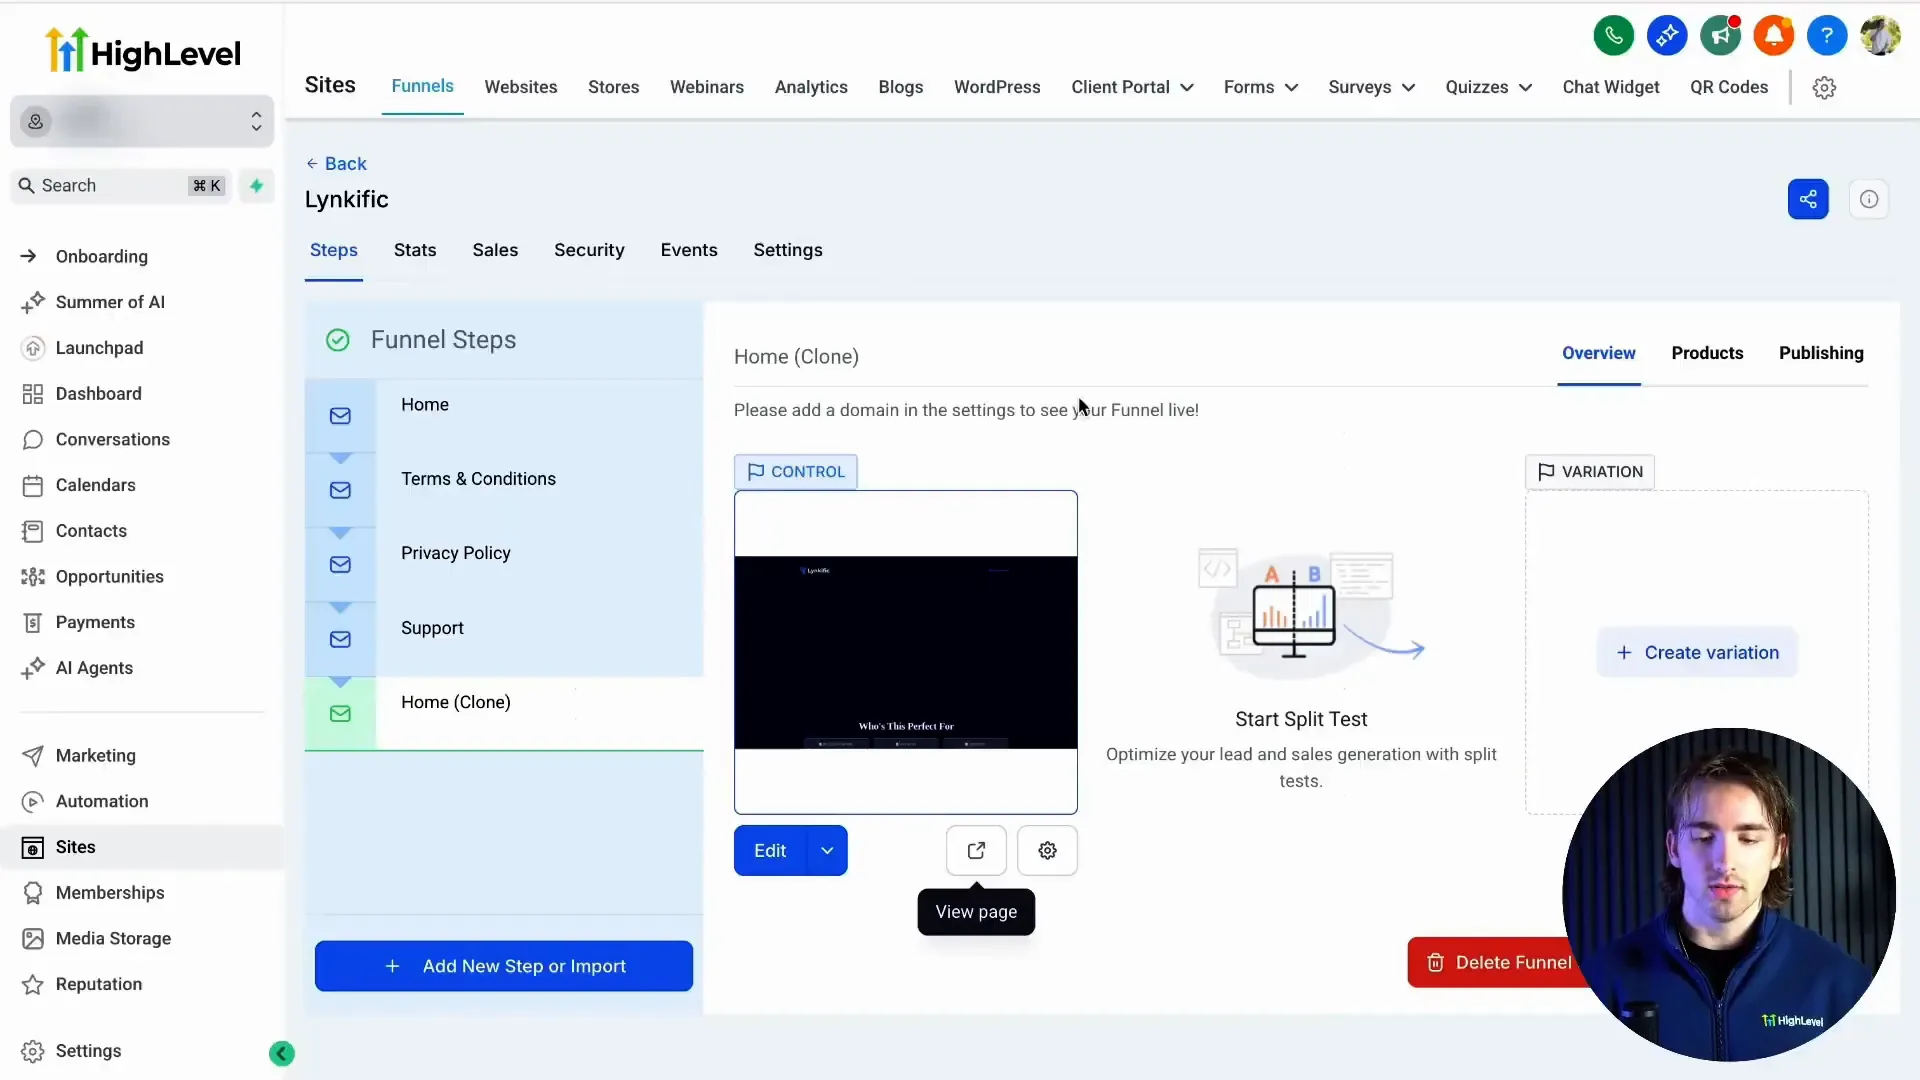The height and width of the screenshot is (1080, 1920).
Task: Open the blue AI sparkle assistant icon
Action: [1667, 36]
